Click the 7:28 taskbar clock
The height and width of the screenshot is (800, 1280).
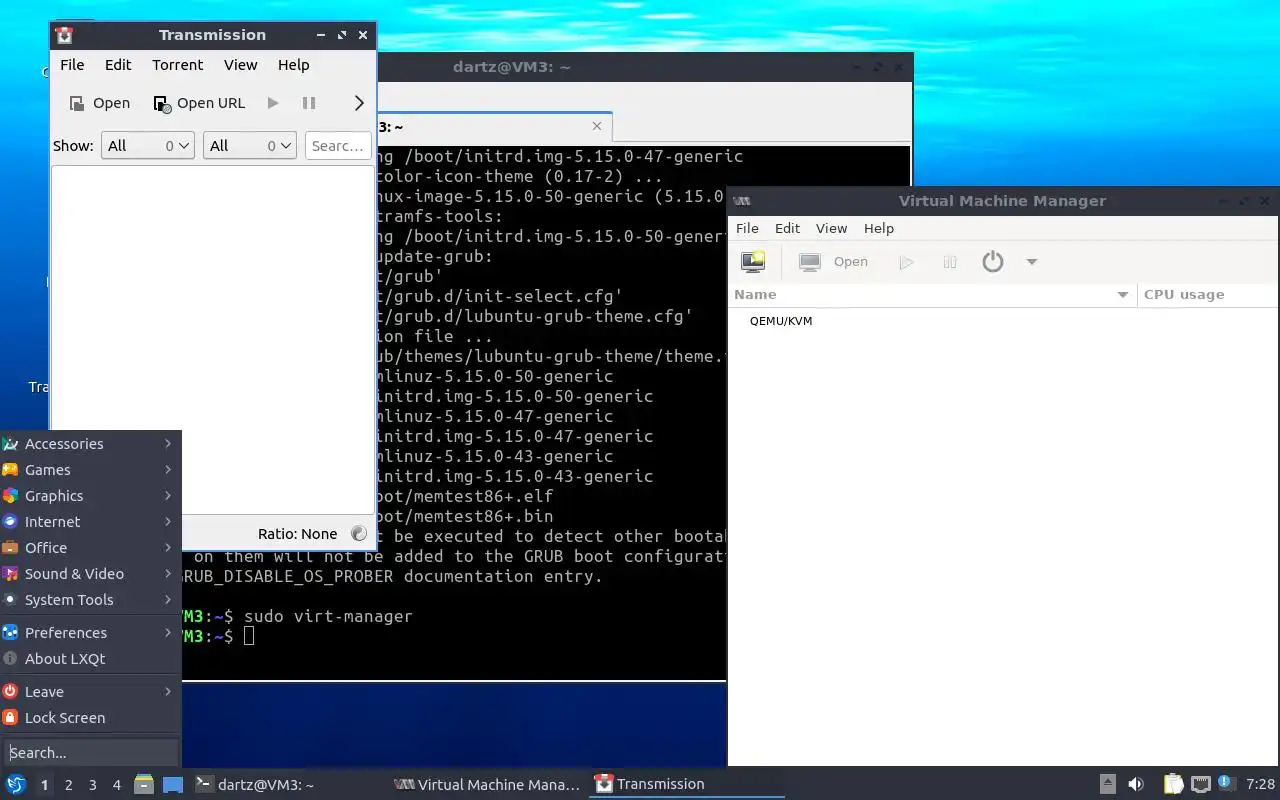pos(1260,784)
